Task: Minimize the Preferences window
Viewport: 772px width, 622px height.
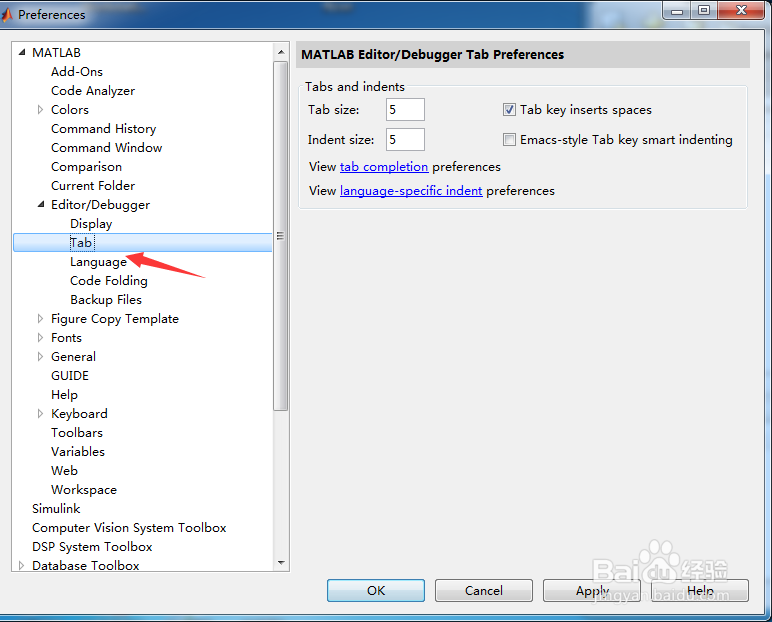Action: 677,11
